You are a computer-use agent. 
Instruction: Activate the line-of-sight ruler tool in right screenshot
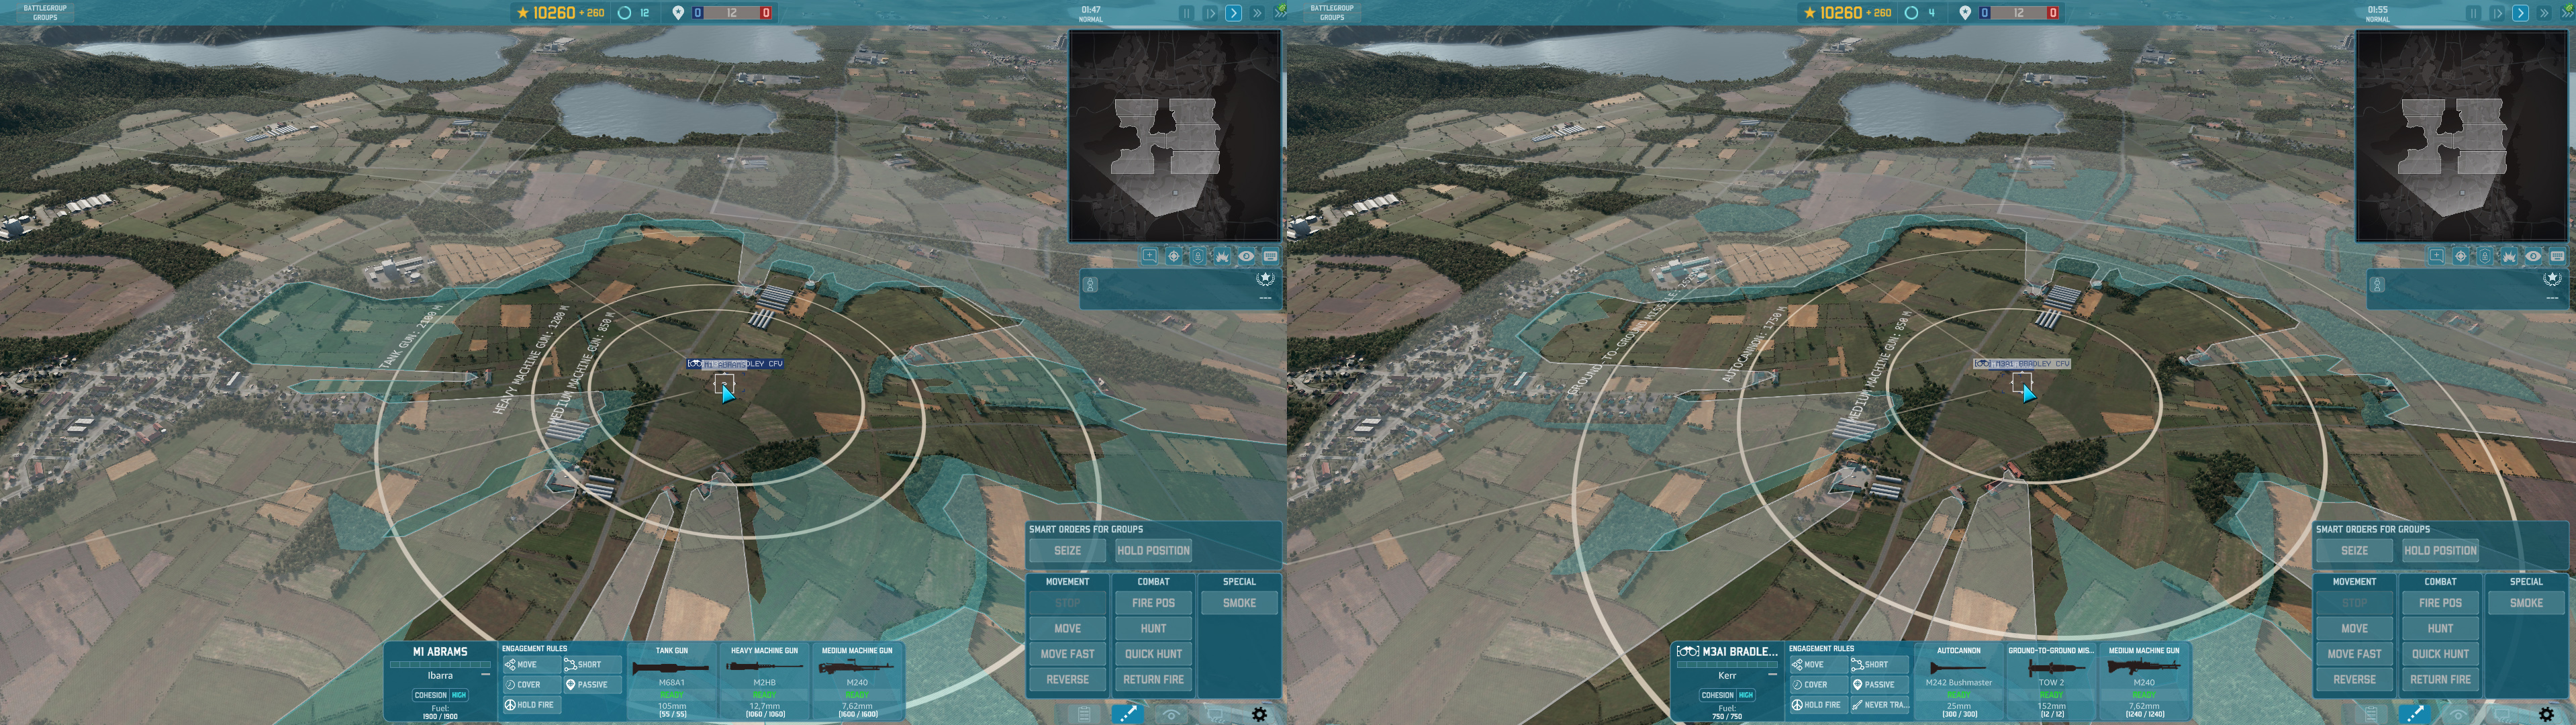click(x=2415, y=714)
